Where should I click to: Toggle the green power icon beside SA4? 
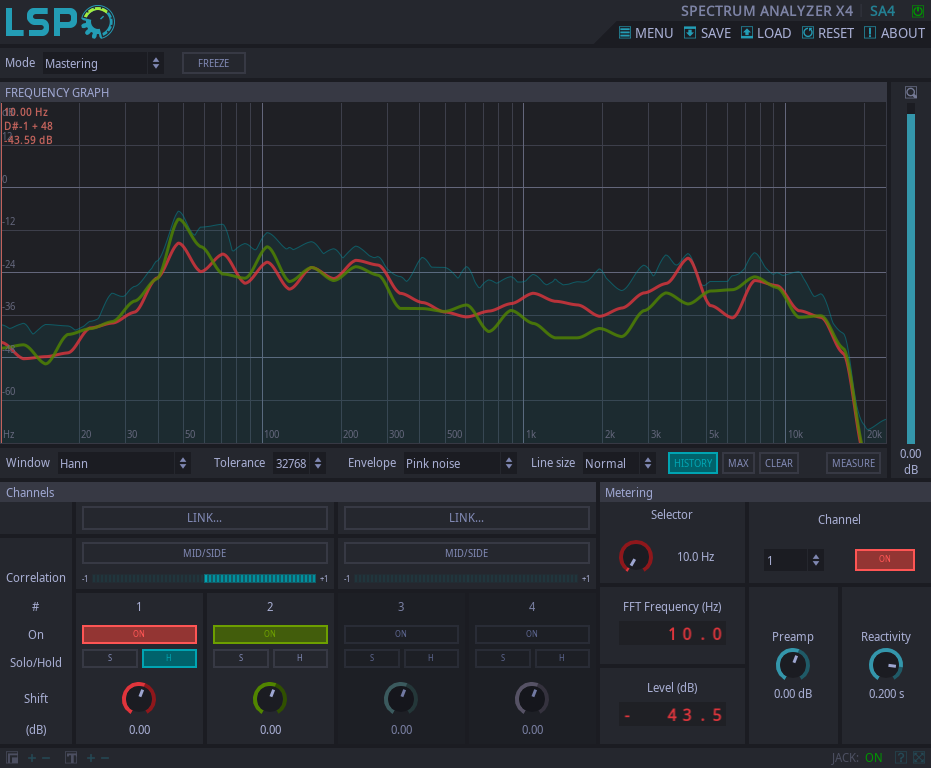coord(917,11)
